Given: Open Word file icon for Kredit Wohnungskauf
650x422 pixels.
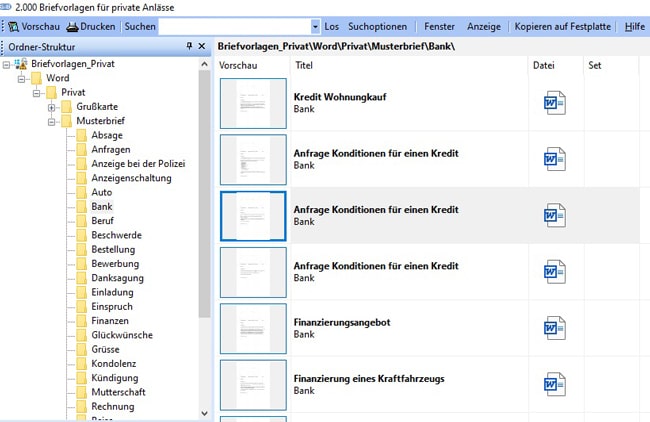Looking at the screenshot, I should tap(554, 103).
